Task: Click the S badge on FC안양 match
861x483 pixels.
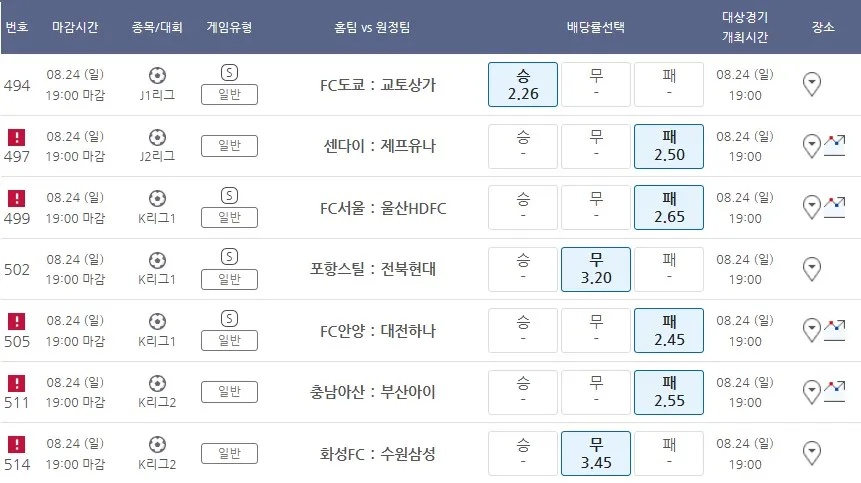Action: [x=229, y=319]
